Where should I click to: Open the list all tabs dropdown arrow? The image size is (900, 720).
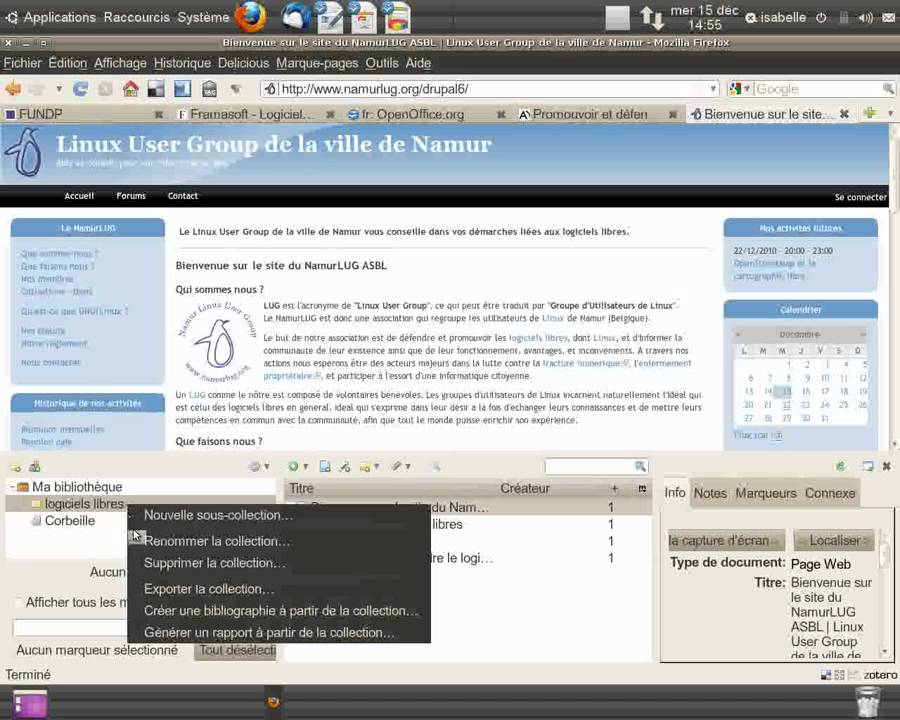(x=890, y=114)
